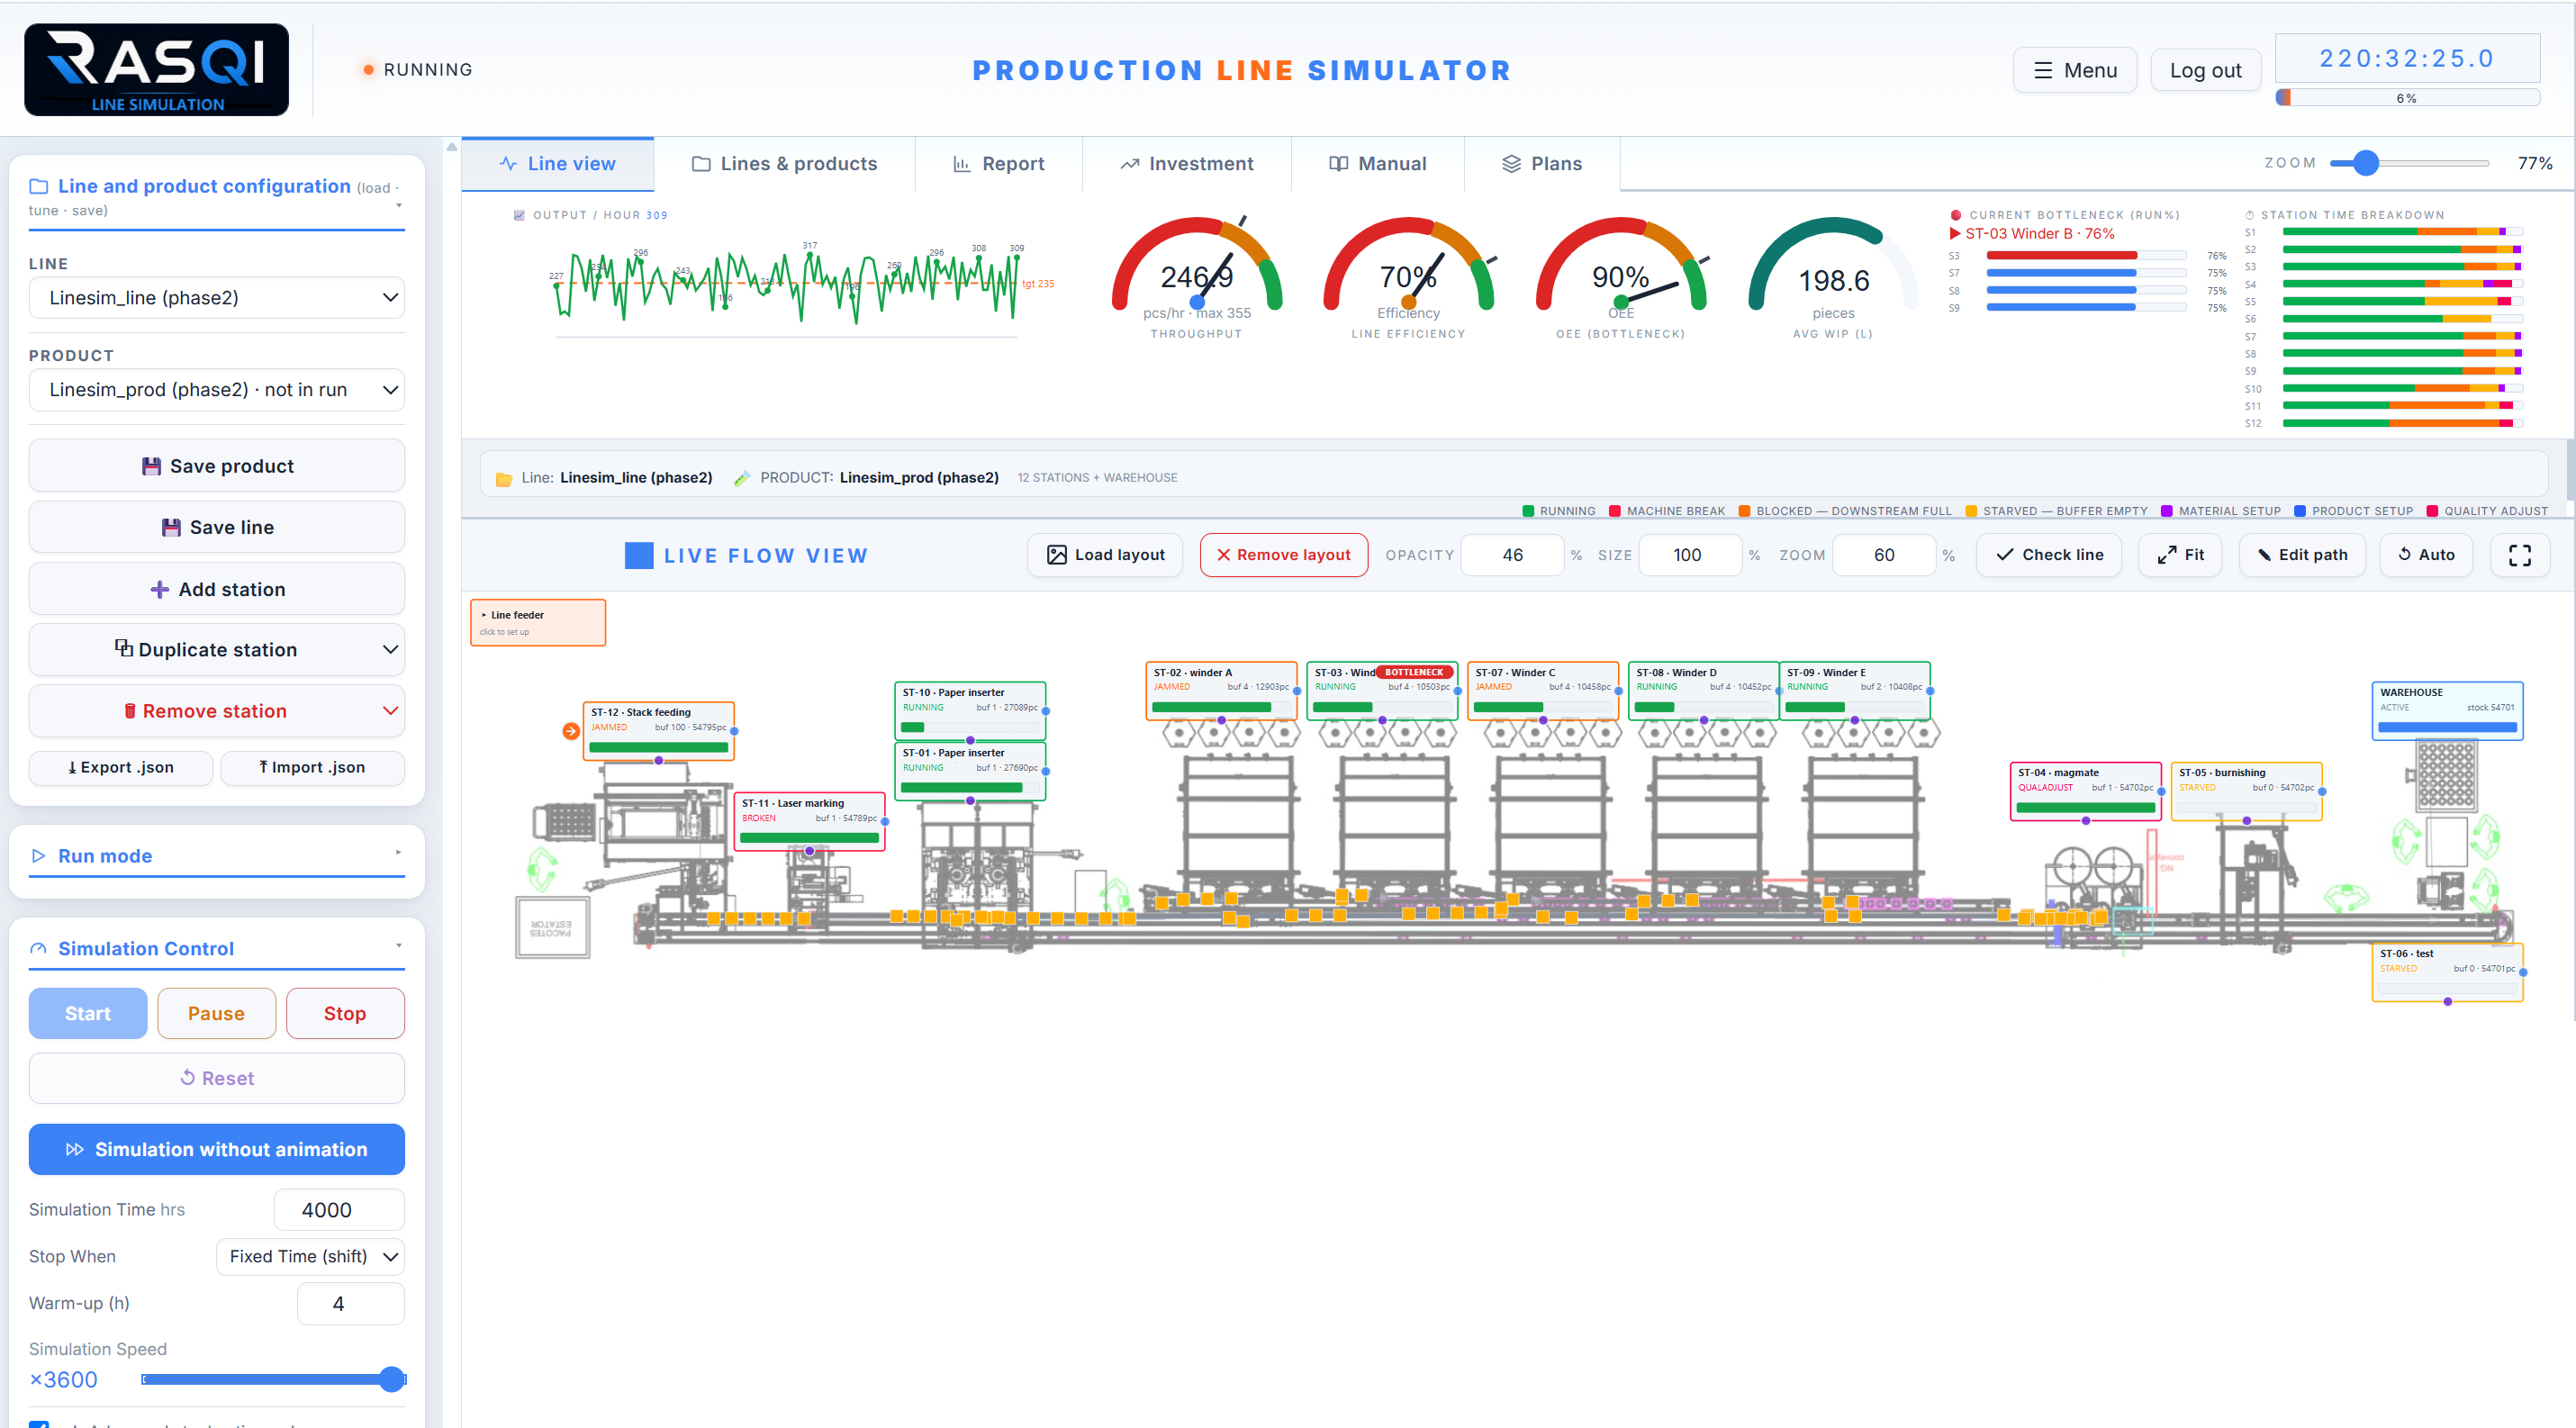Click the pencil icon on Edit path
The height and width of the screenshot is (1428, 2576).
(2264, 555)
